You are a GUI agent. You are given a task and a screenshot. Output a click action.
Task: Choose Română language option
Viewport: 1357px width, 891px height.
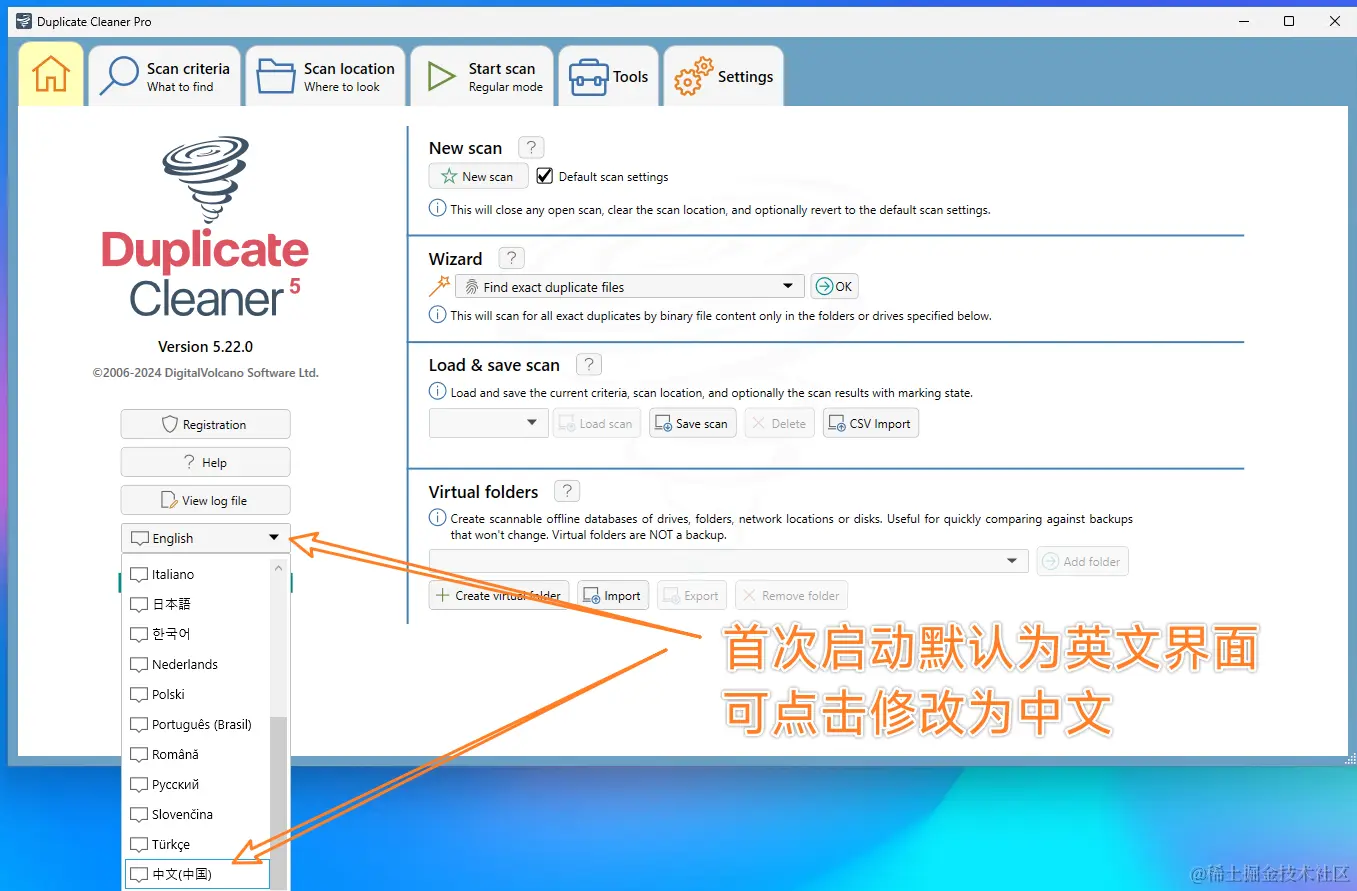[197, 754]
